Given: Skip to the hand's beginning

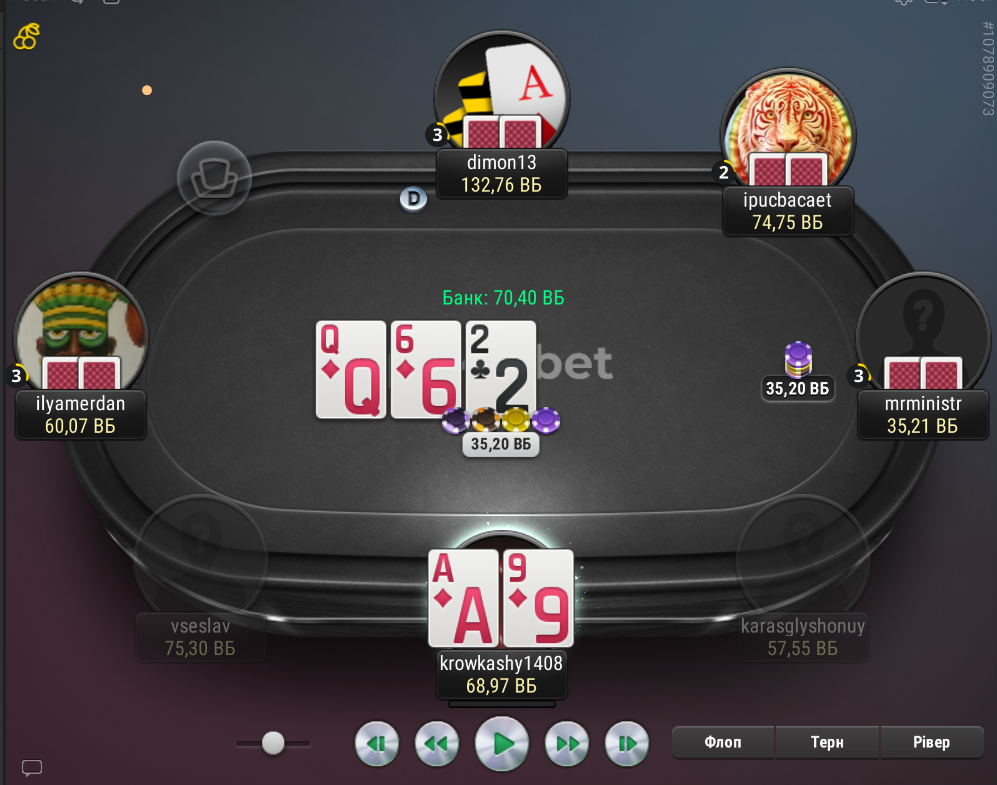Looking at the screenshot, I should coord(377,743).
